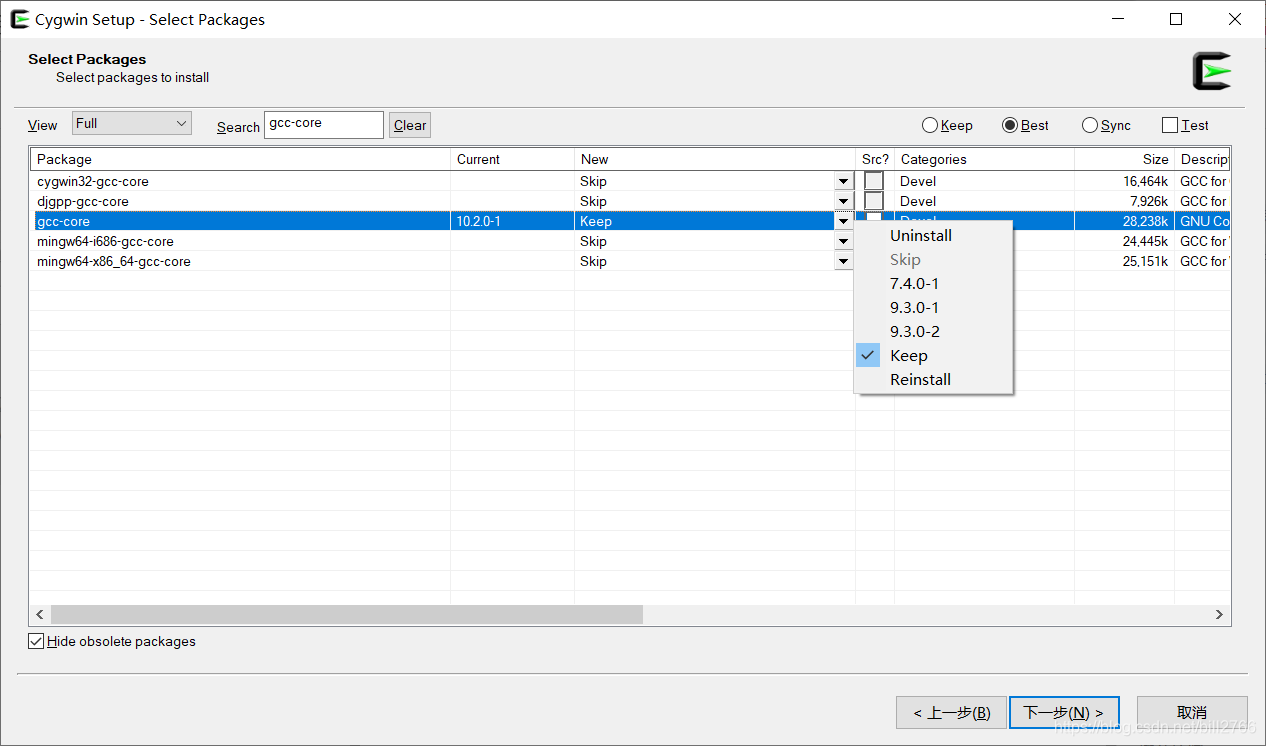Open the View Full dropdown
This screenshot has height=746, width=1266.
[x=131, y=123]
